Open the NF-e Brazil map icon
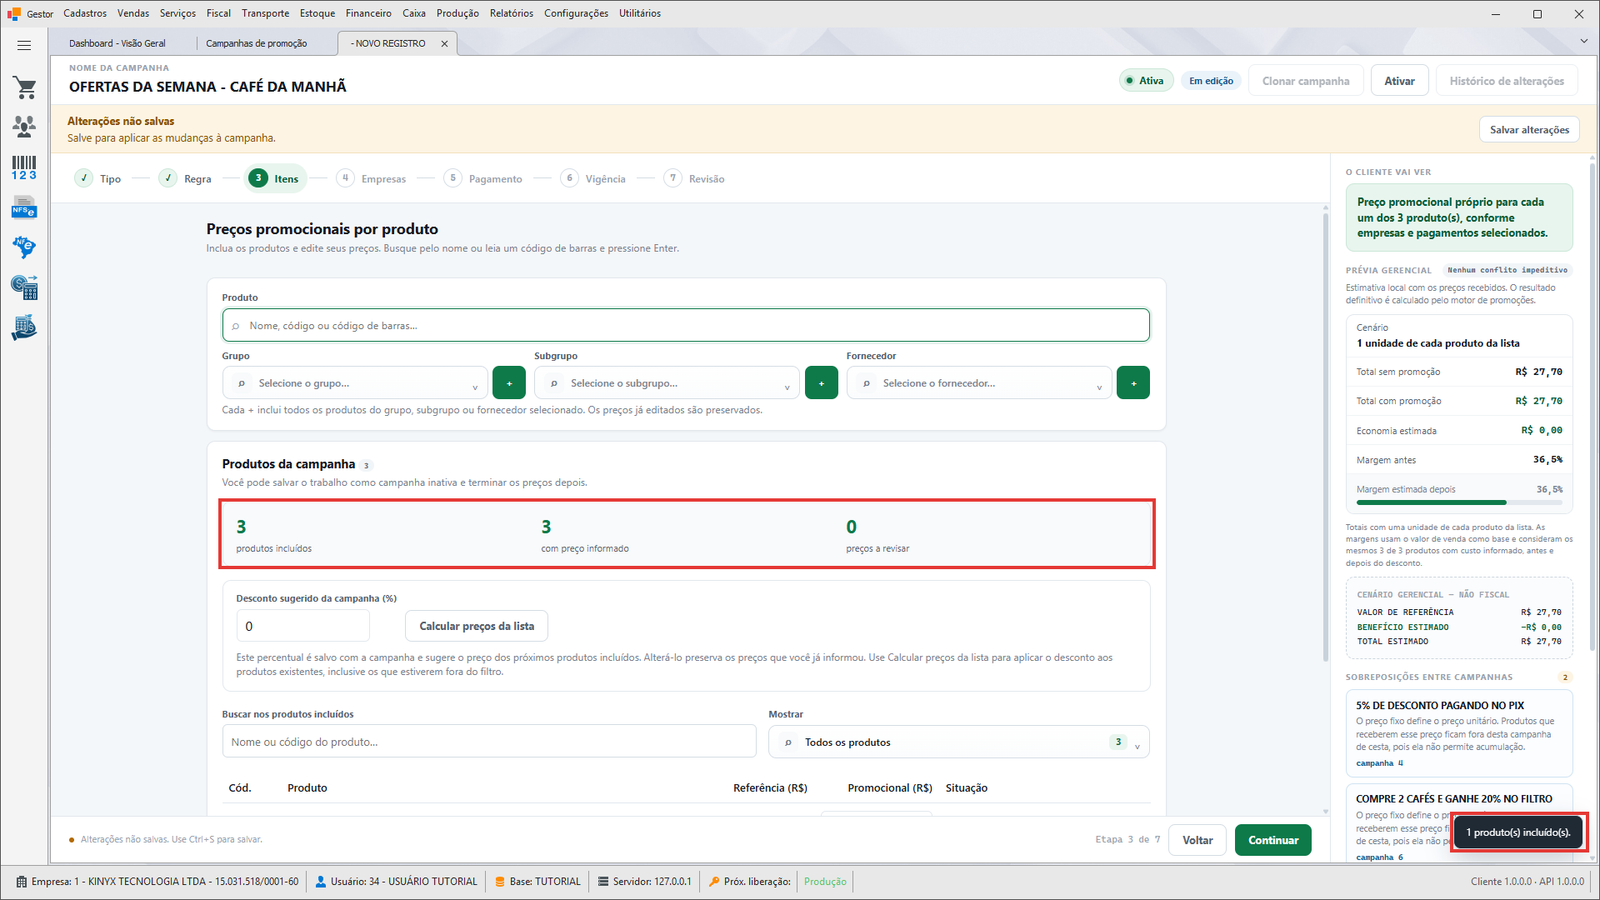Image resolution: width=1600 pixels, height=900 pixels. [x=24, y=247]
